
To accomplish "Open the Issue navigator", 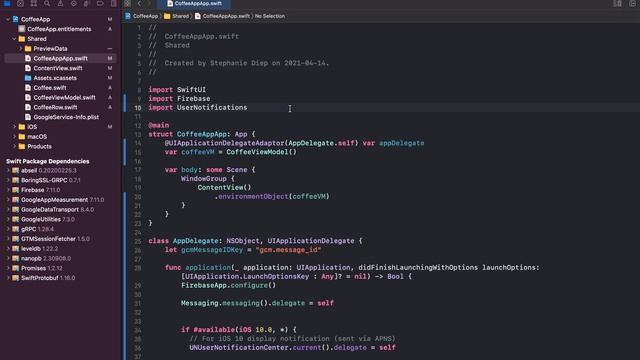I will point(60,3).
